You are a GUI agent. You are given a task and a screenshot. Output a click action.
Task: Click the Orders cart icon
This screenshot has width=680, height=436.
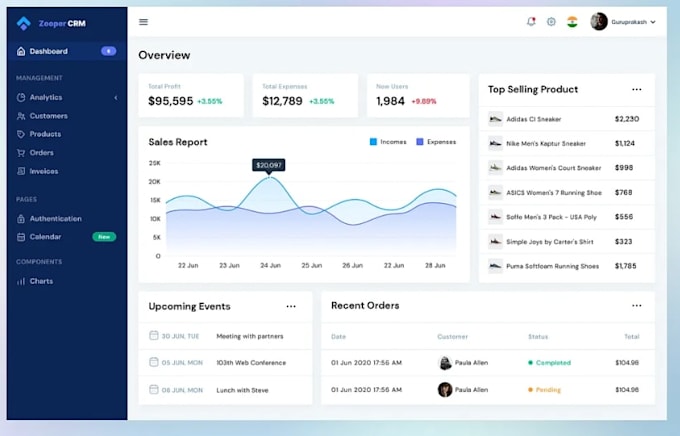21,153
